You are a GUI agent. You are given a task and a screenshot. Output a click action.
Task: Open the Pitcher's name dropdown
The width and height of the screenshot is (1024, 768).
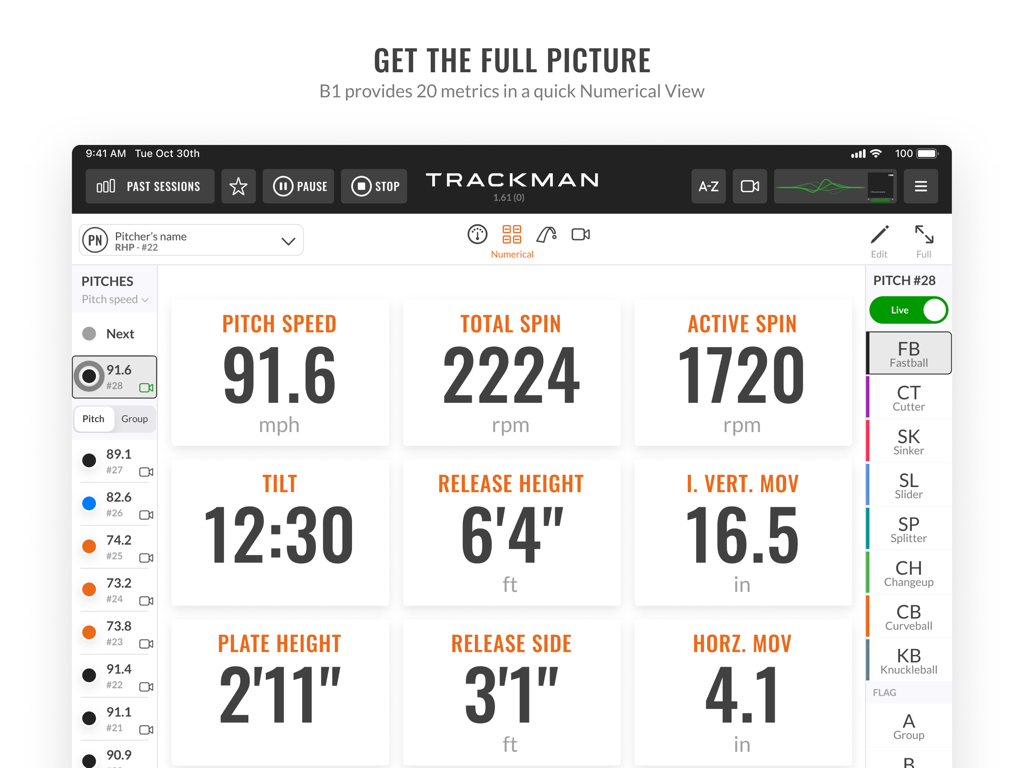pyautogui.click(x=190, y=240)
